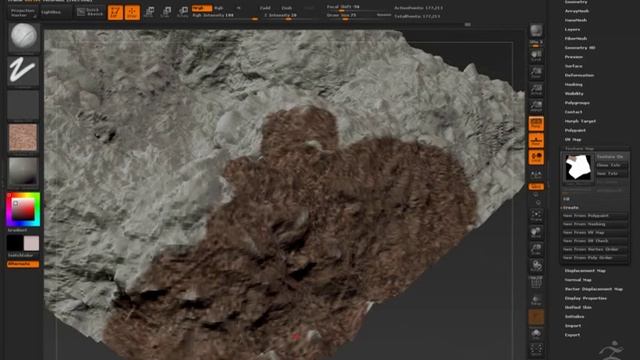The width and height of the screenshot is (640, 360).
Task: Expand the Surface subpalette
Action: 573,66
